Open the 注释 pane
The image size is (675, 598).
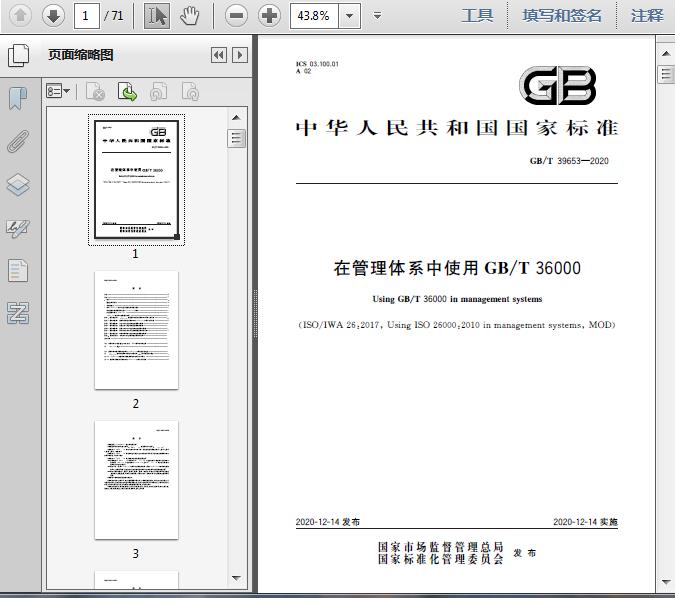tap(647, 16)
